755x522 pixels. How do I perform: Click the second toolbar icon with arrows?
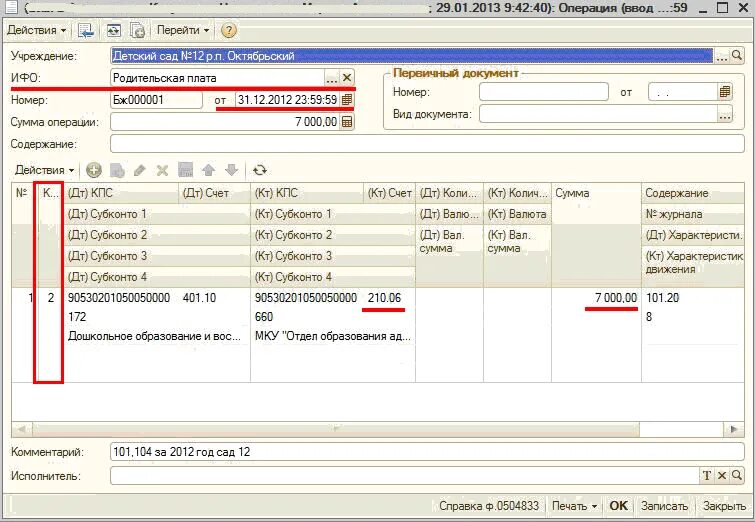[x=114, y=30]
